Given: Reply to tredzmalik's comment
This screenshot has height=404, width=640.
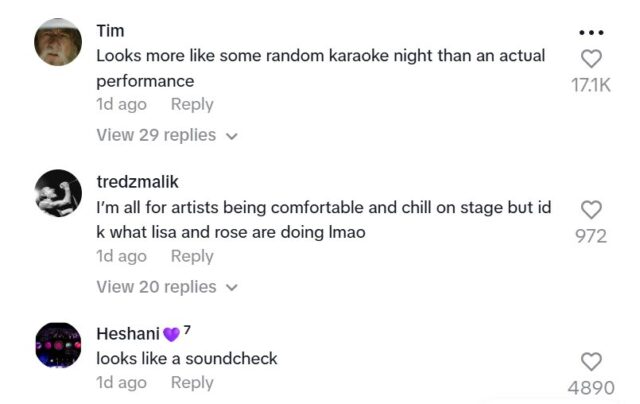Looking at the screenshot, I should (192, 256).
